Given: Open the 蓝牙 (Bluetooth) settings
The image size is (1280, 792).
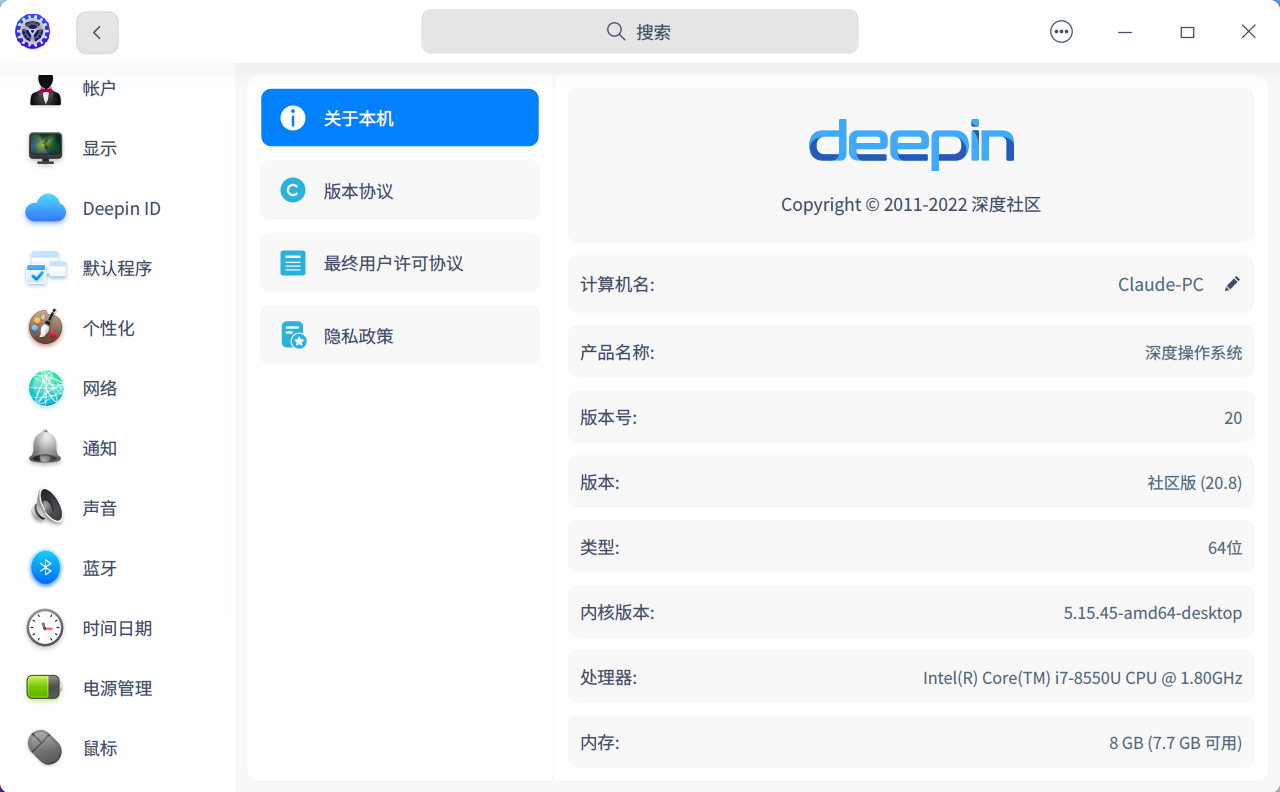Looking at the screenshot, I should tap(99, 568).
